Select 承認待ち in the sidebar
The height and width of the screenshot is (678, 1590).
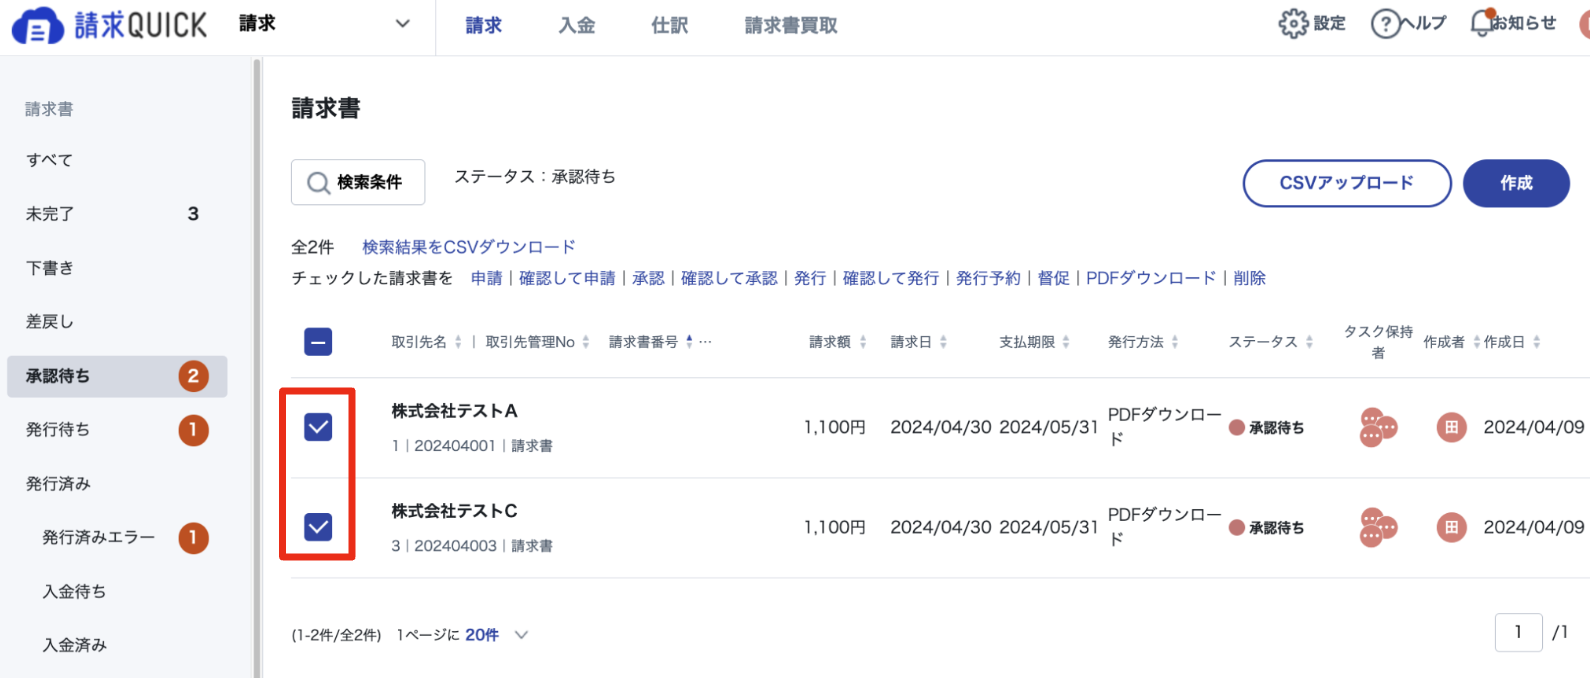point(117,376)
